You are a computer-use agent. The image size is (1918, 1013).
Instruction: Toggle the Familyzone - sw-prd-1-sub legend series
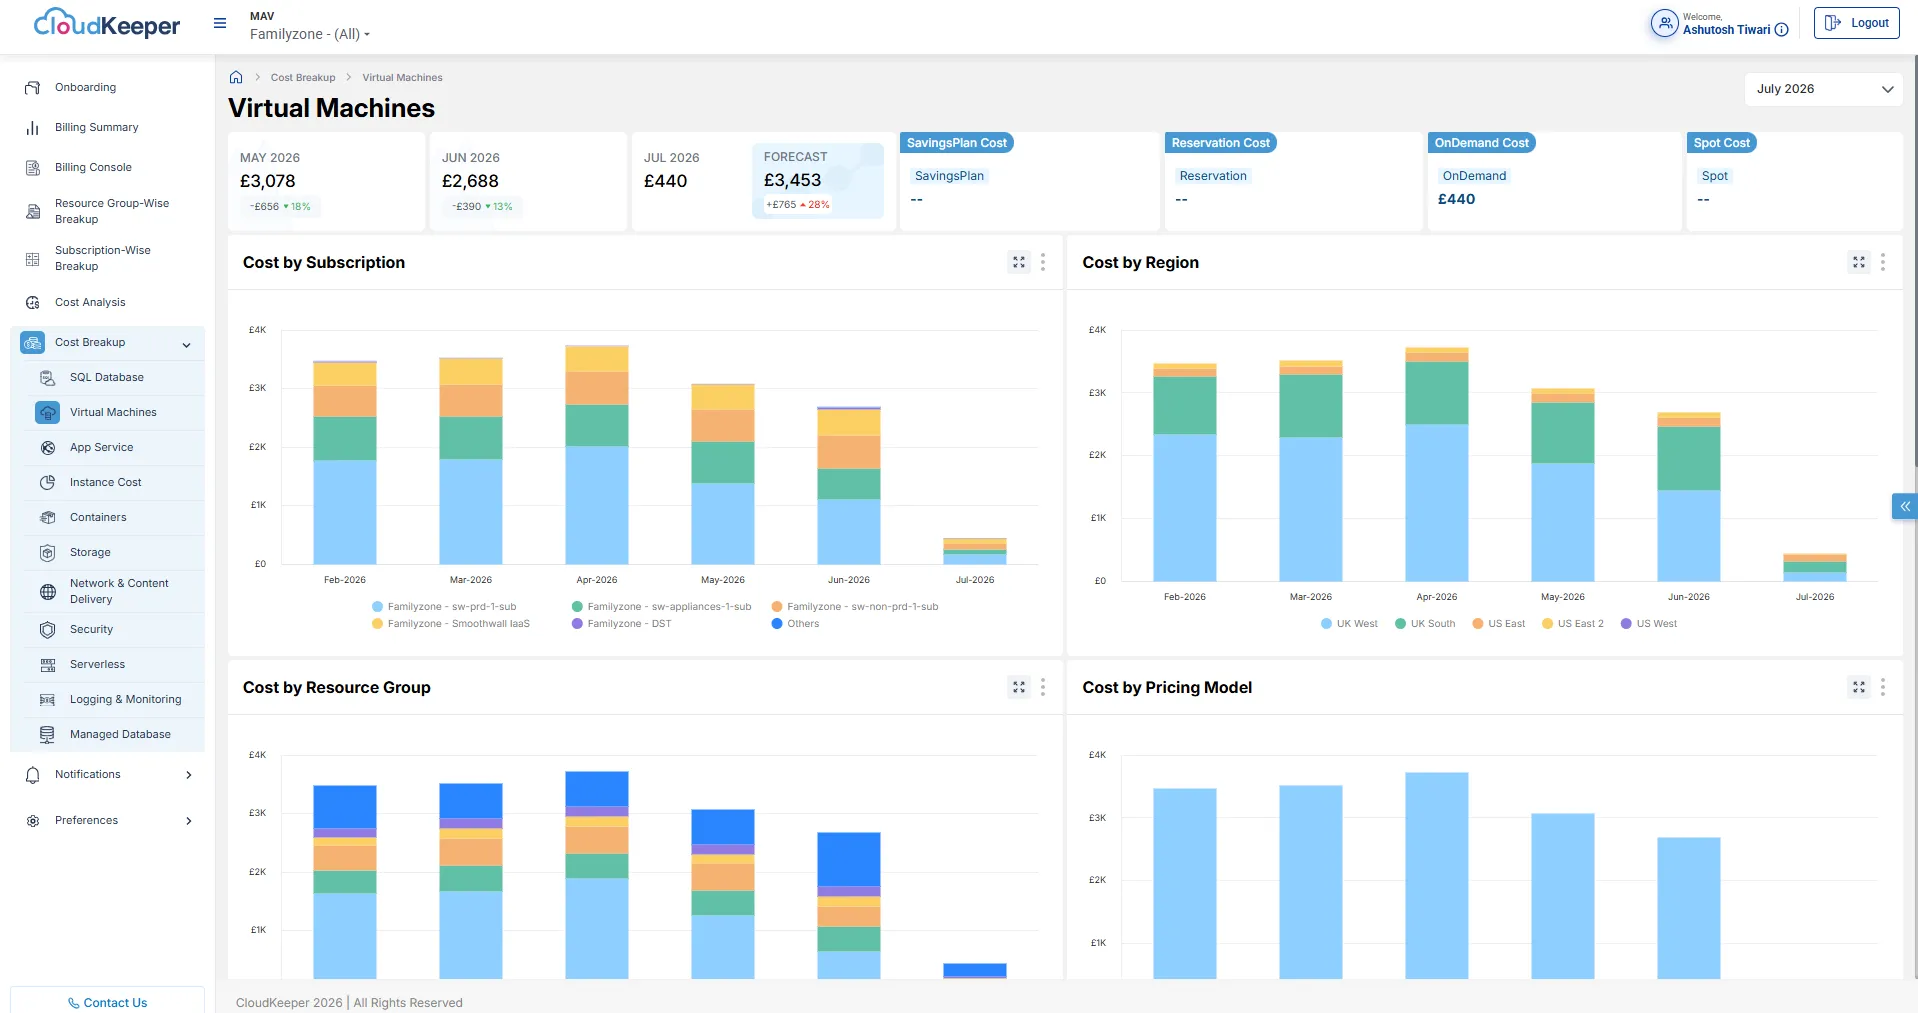coord(444,607)
